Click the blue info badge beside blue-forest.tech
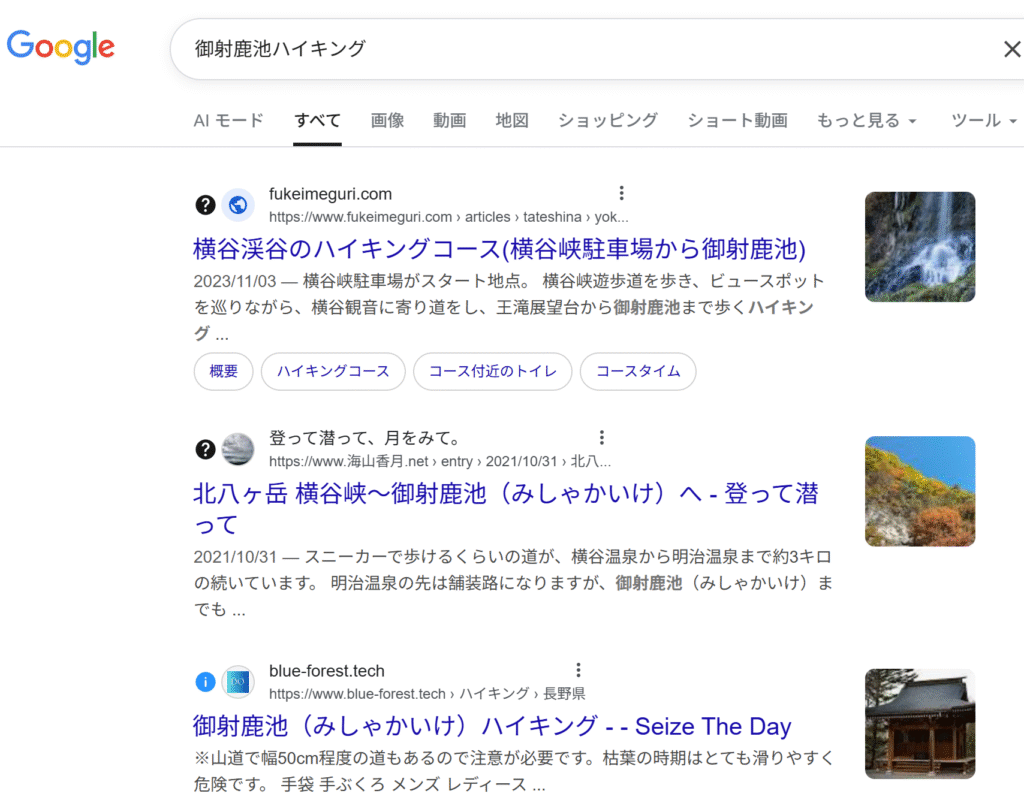 [205, 682]
